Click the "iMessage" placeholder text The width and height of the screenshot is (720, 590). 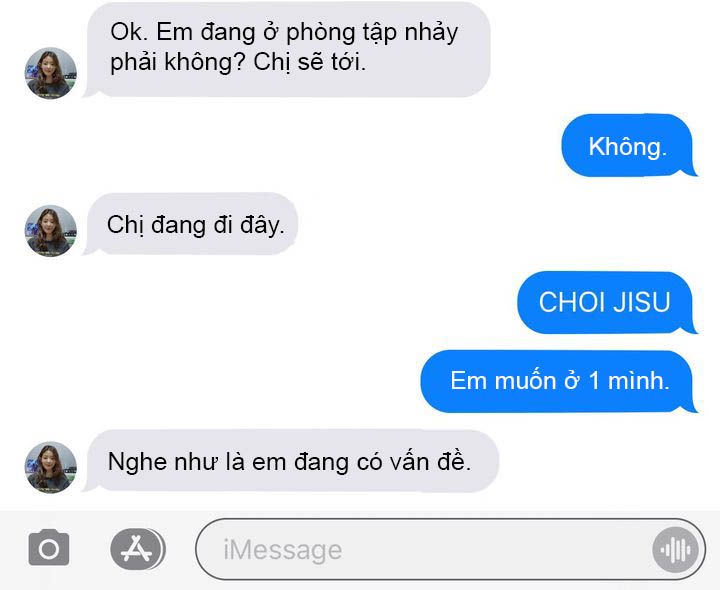pos(283,550)
